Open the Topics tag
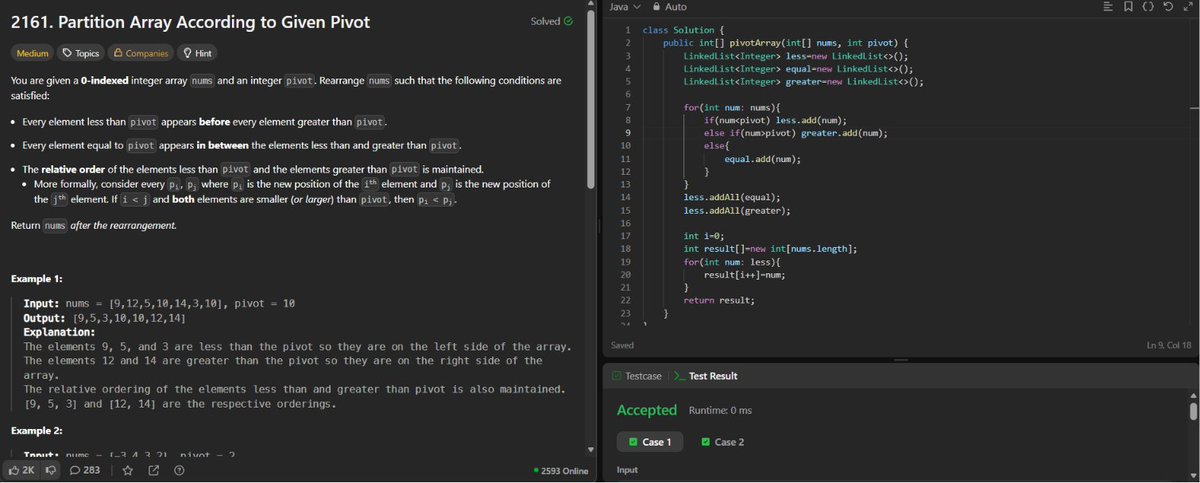The width and height of the screenshot is (1200, 483). click(x=80, y=53)
